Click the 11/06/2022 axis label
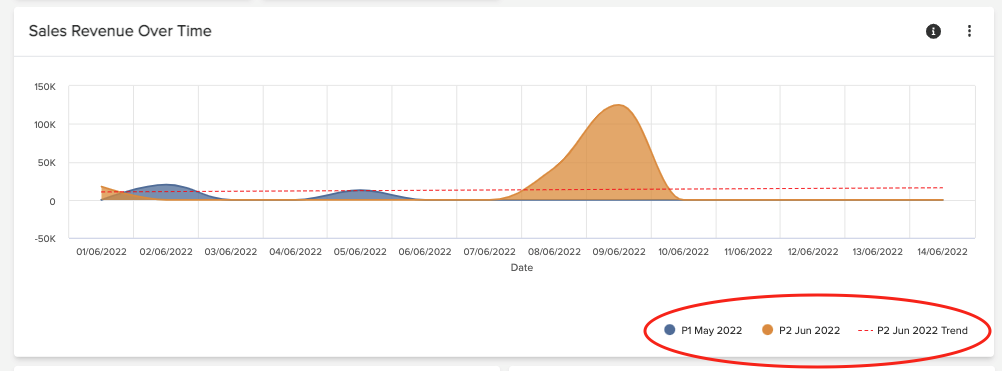The image size is (1002, 371). click(x=748, y=252)
